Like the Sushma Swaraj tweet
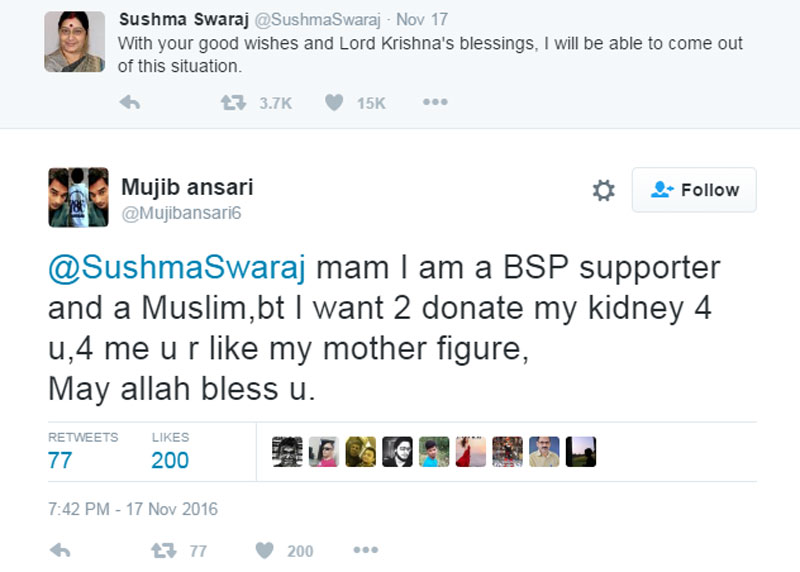Image resolution: width=800 pixels, height=572 pixels. [x=335, y=102]
